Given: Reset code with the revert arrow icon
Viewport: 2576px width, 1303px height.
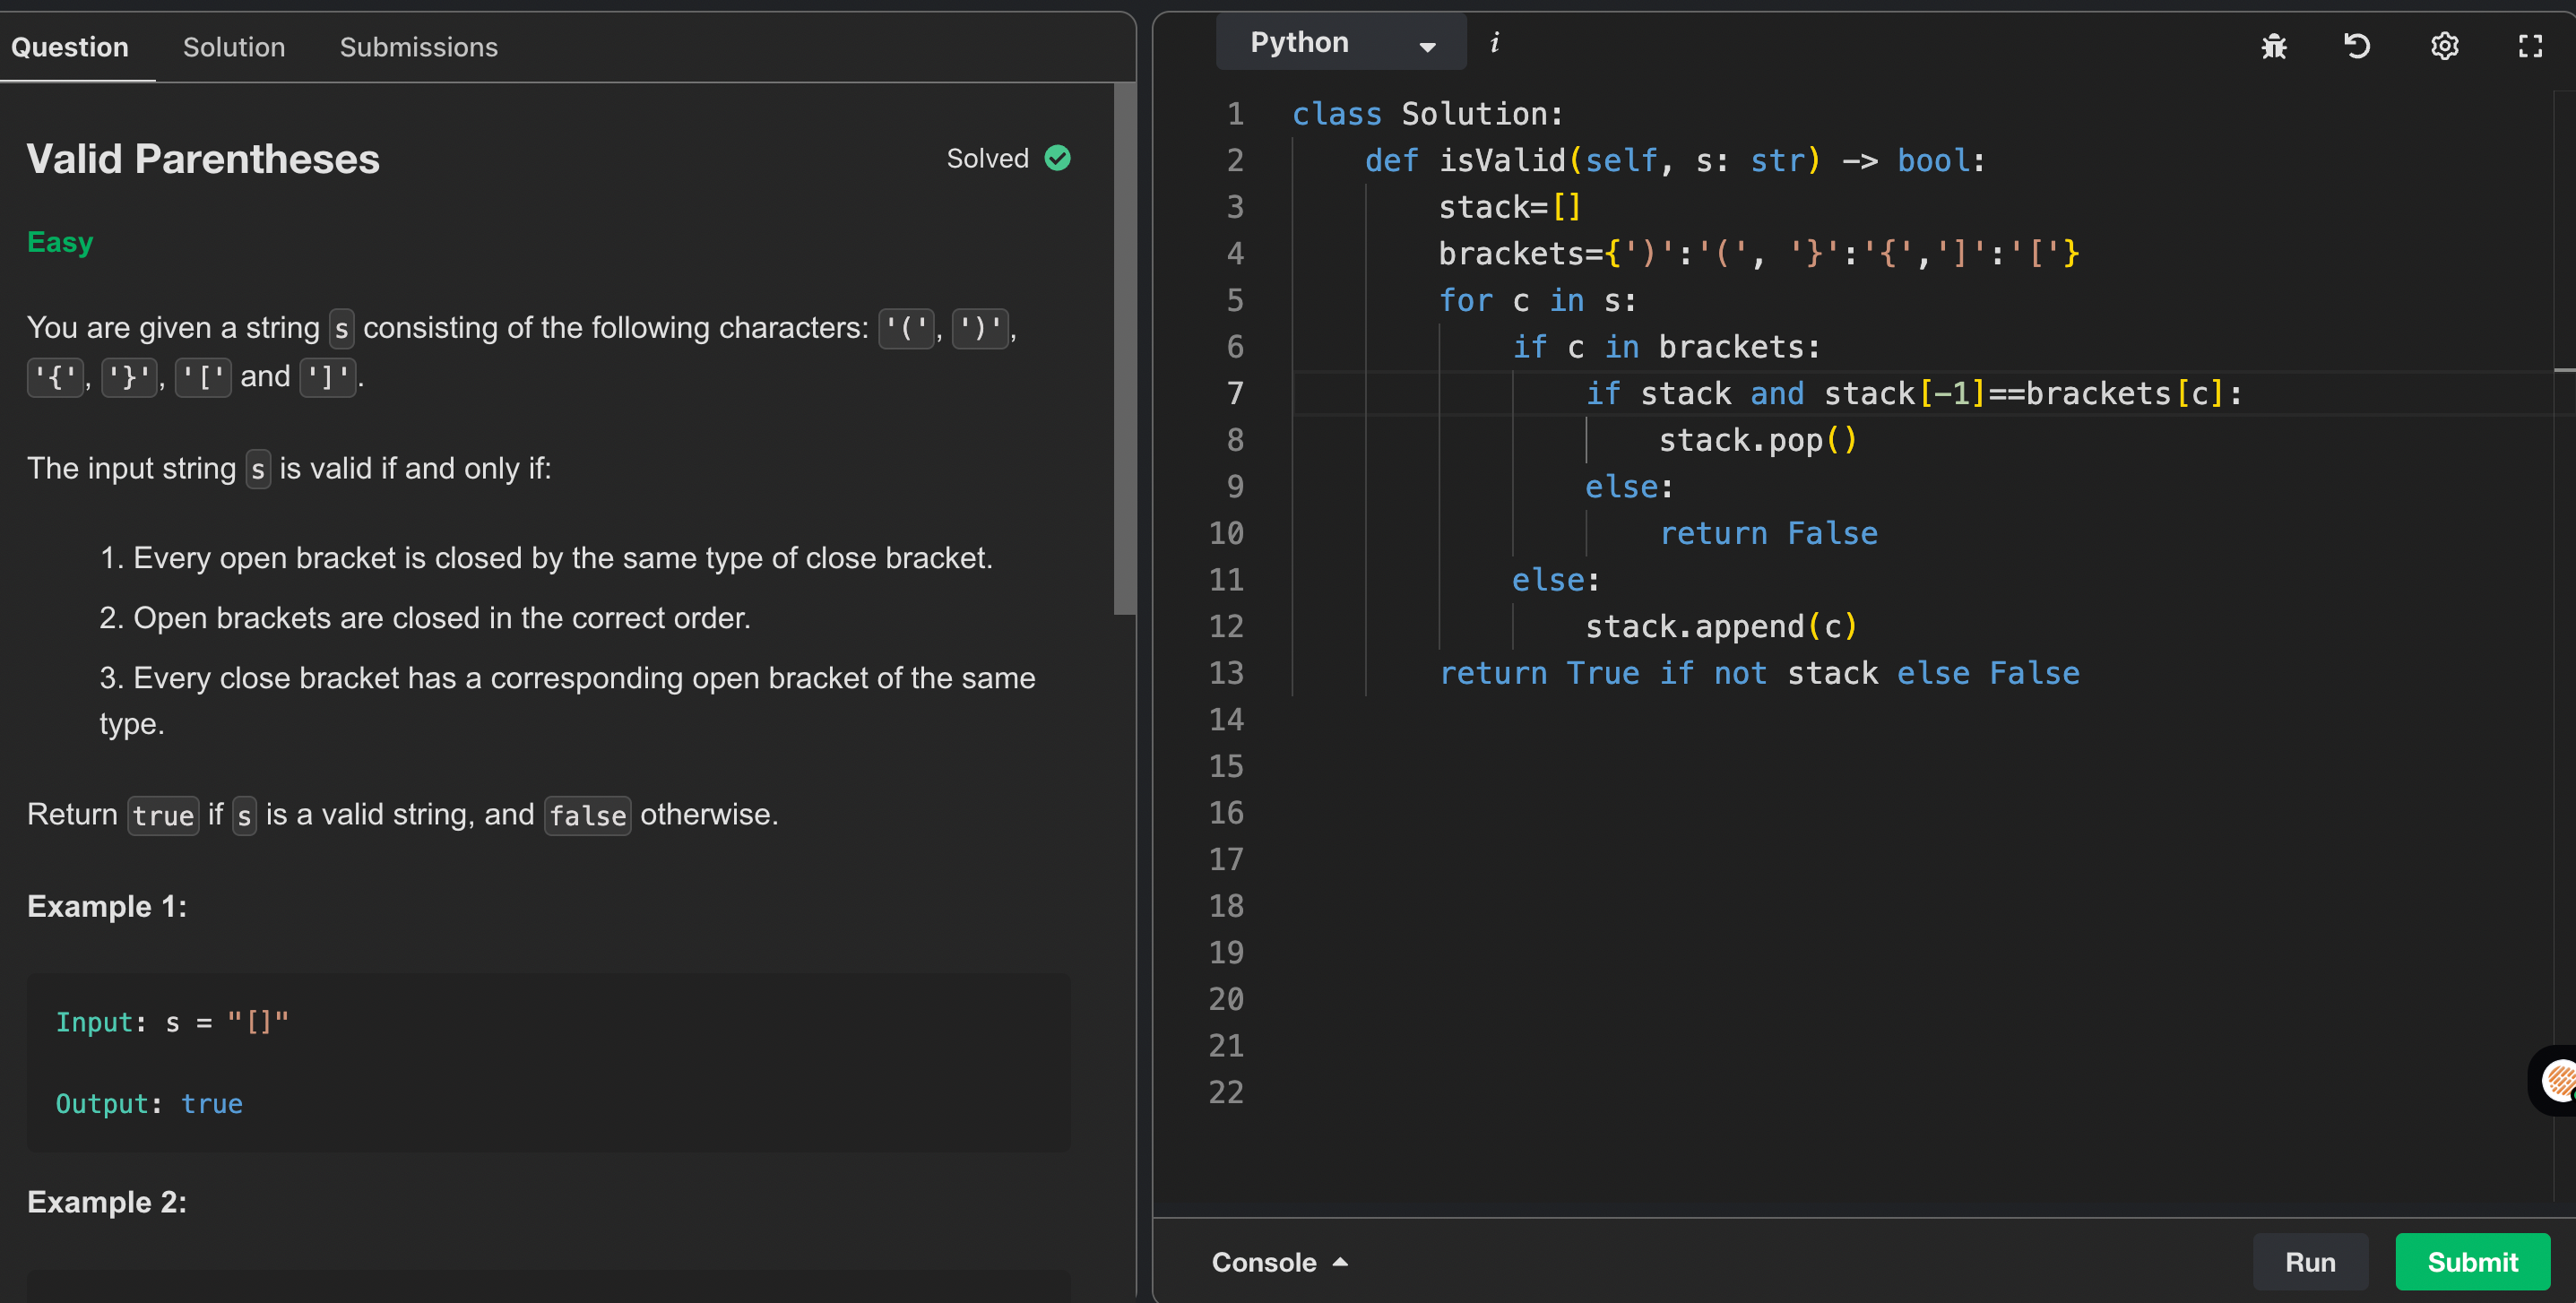Looking at the screenshot, I should tap(2357, 46).
